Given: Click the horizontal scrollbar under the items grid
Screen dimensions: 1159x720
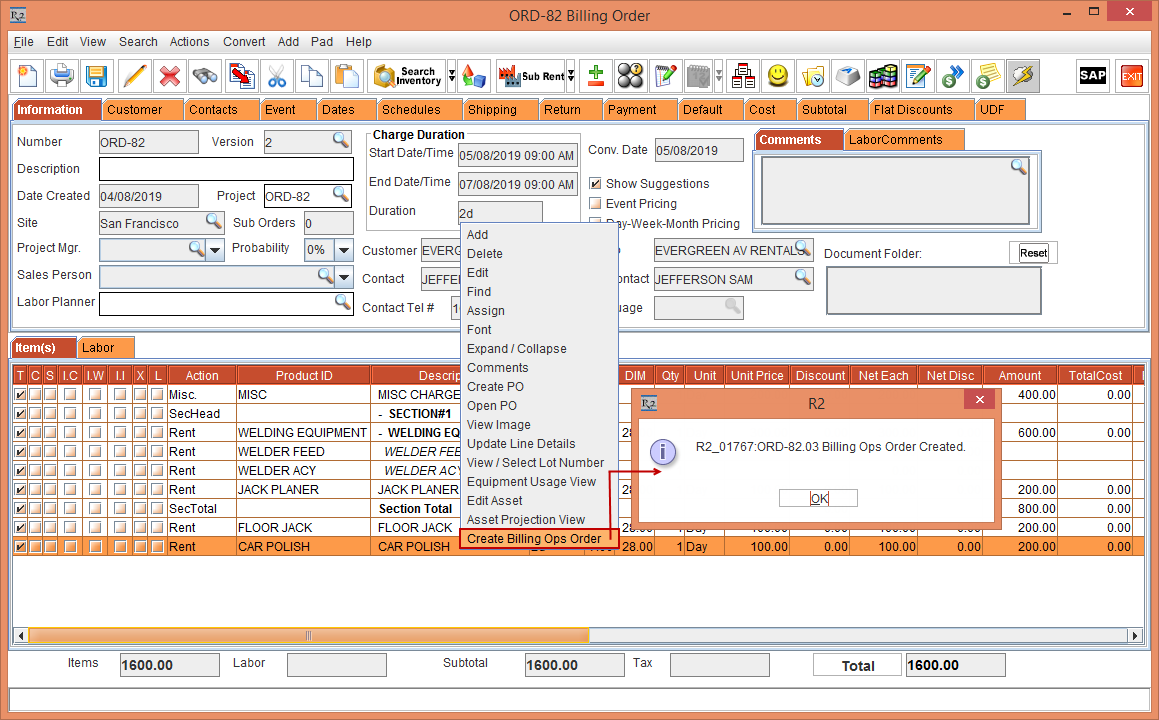Looking at the screenshot, I should click(x=309, y=636).
